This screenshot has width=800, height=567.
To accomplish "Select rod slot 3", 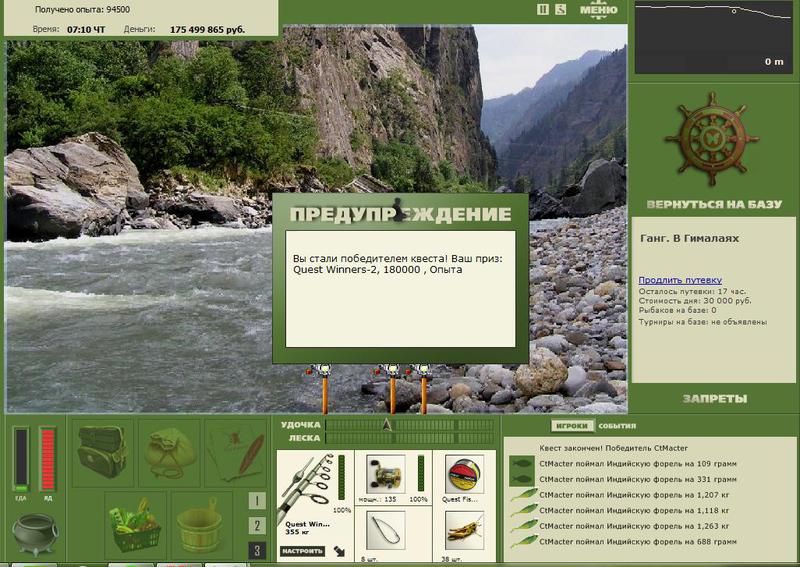I will [257, 551].
